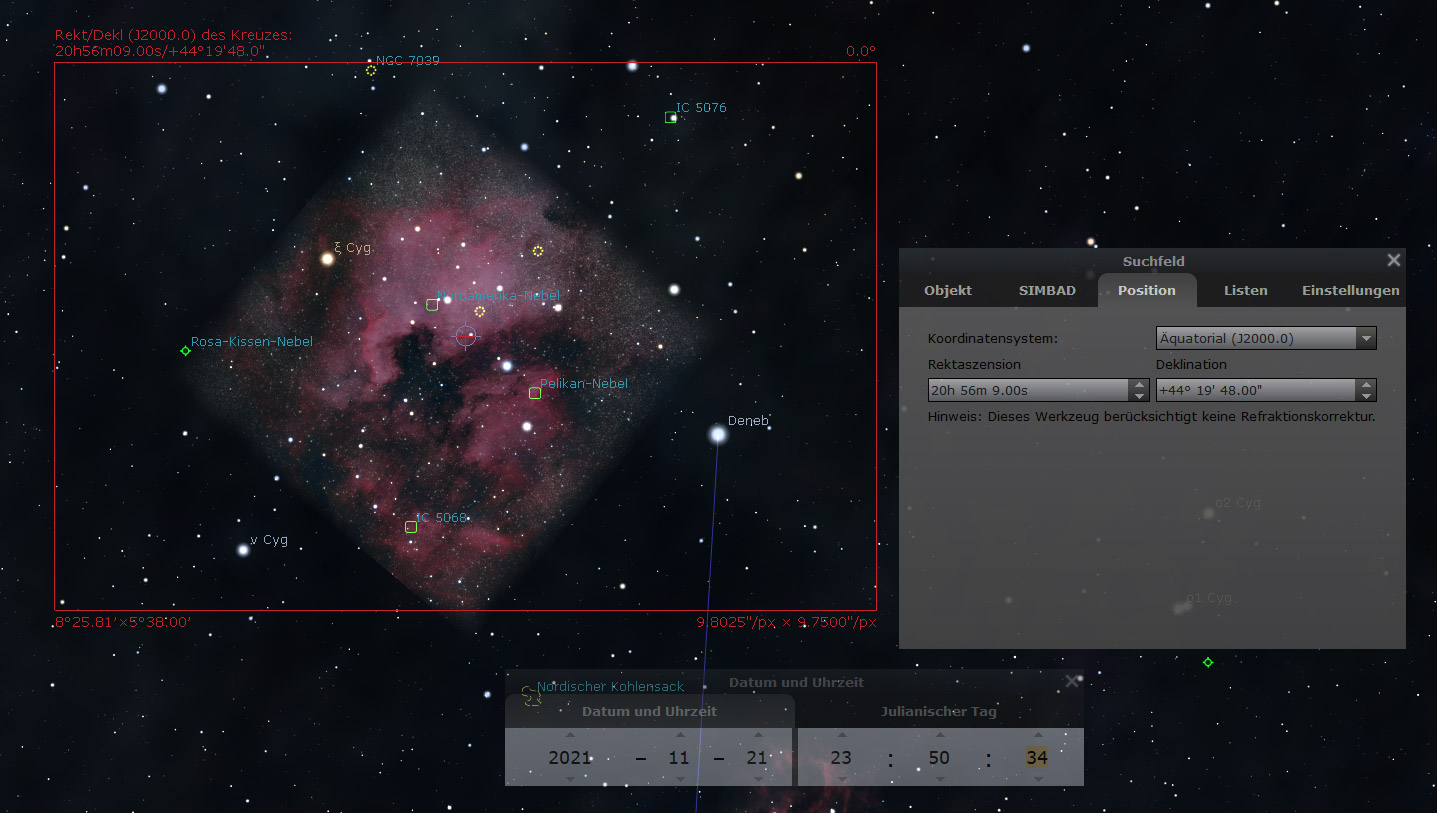Click the Rekt/Dekl des Kreuzes header text
The width and height of the screenshot is (1437, 813).
[173, 35]
